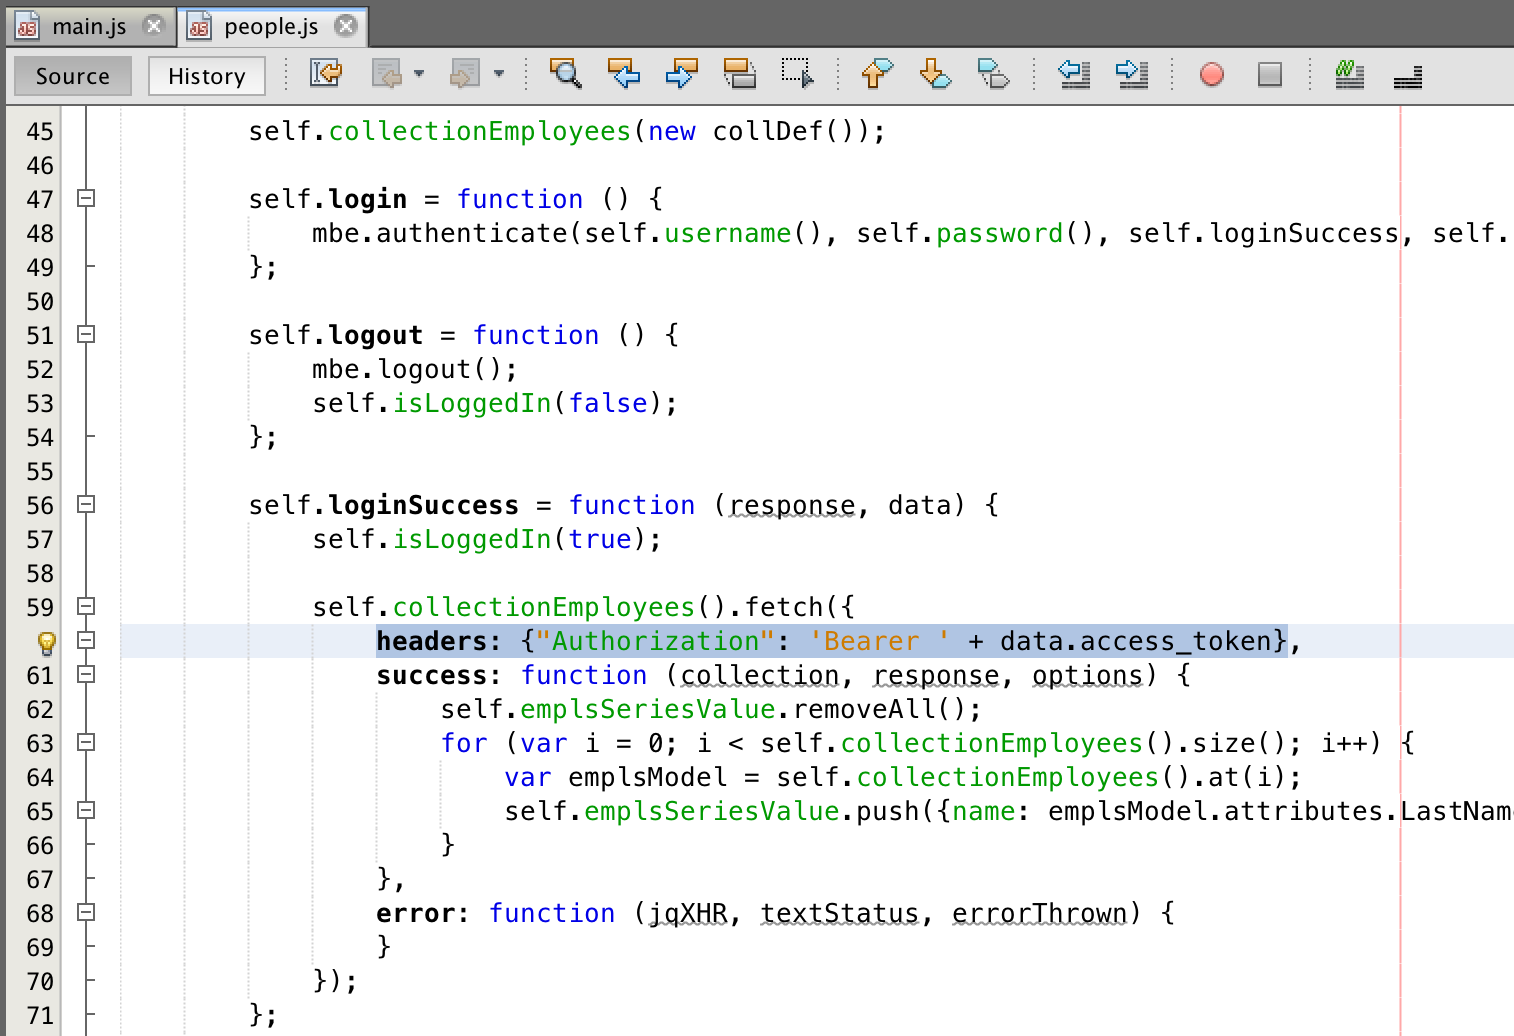The width and height of the screenshot is (1514, 1036).
Task: Toggle the Rectangular Selection icon
Action: [797, 73]
